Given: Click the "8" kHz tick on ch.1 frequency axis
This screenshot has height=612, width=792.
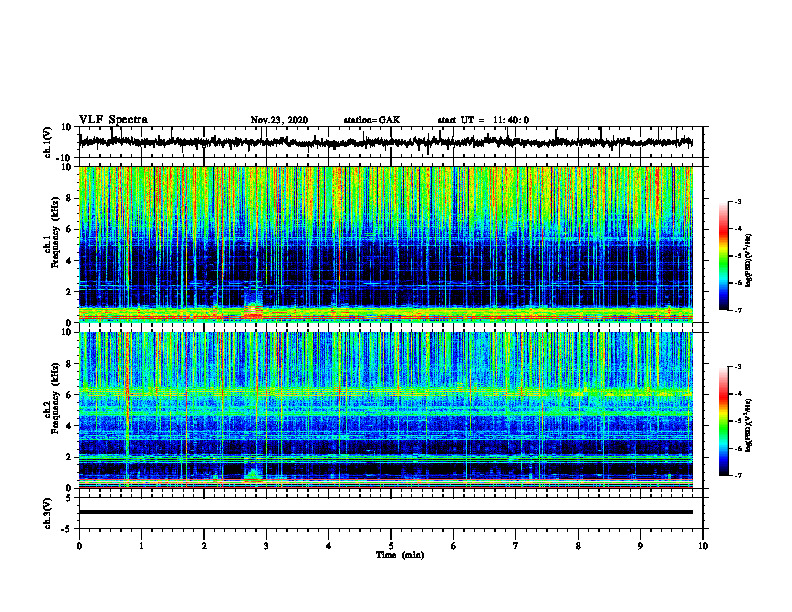Looking at the screenshot, I should (69, 198).
